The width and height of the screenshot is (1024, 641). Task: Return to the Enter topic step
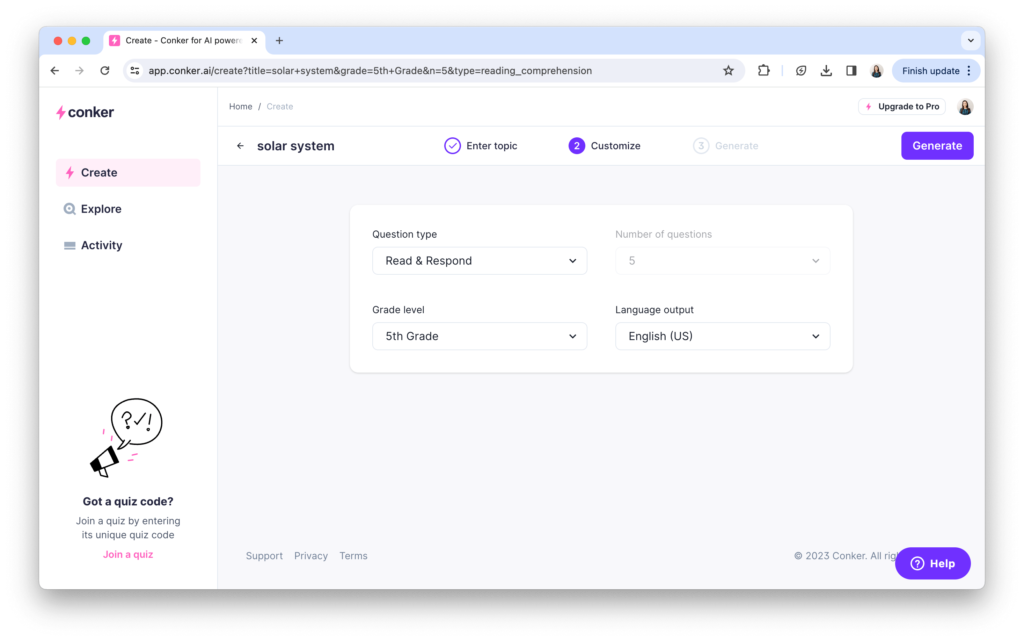(x=481, y=146)
